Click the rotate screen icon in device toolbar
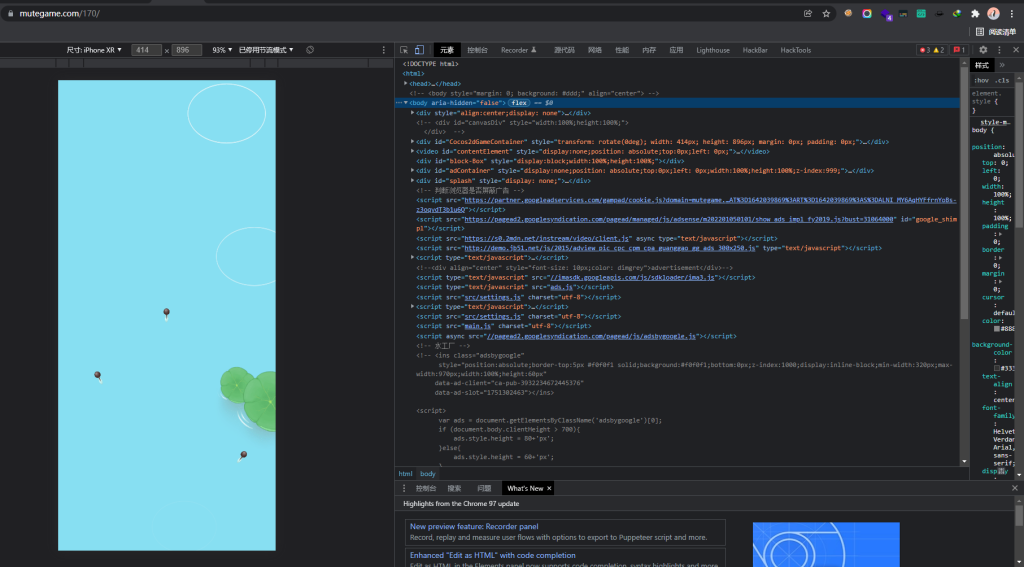1024x567 pixels. click(310, 50)
